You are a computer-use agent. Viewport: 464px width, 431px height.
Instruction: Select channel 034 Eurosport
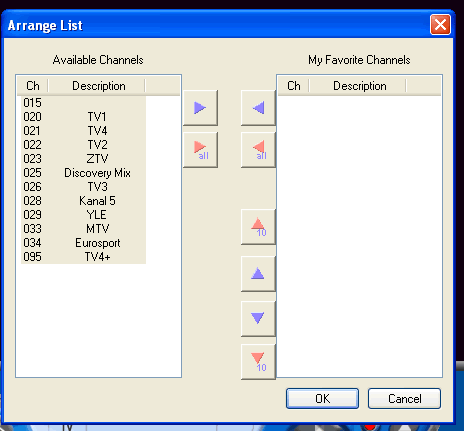click(x=83, y=243)
